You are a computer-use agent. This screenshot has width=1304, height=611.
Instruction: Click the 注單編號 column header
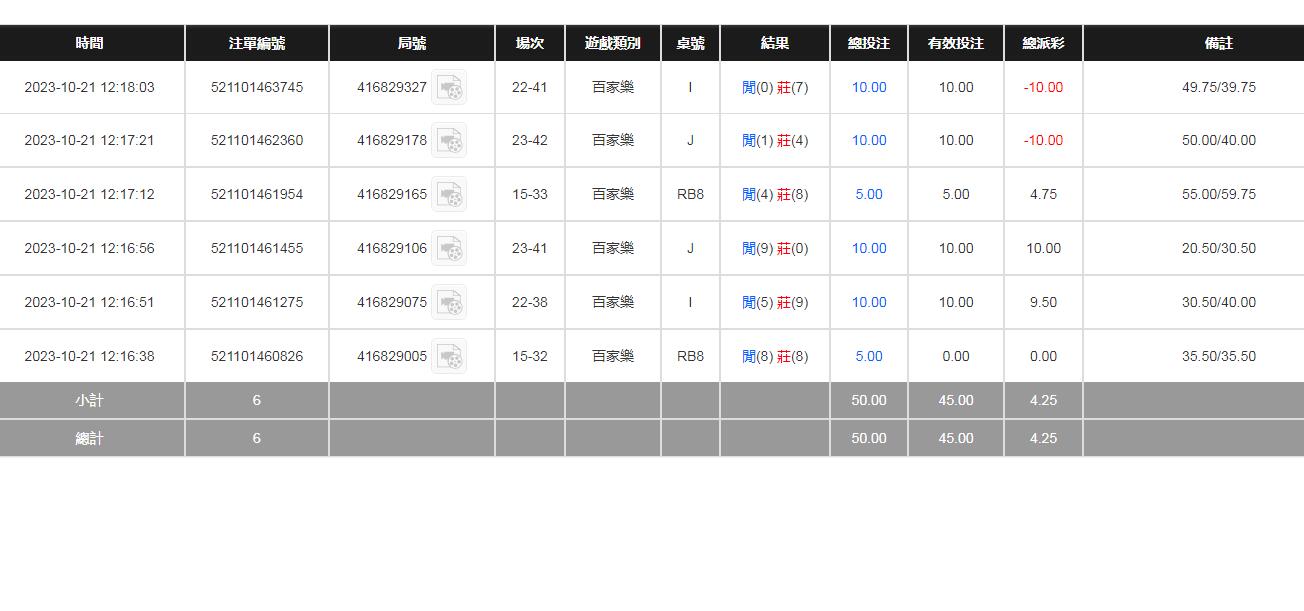pyautogui.click(x=257, y=44)
